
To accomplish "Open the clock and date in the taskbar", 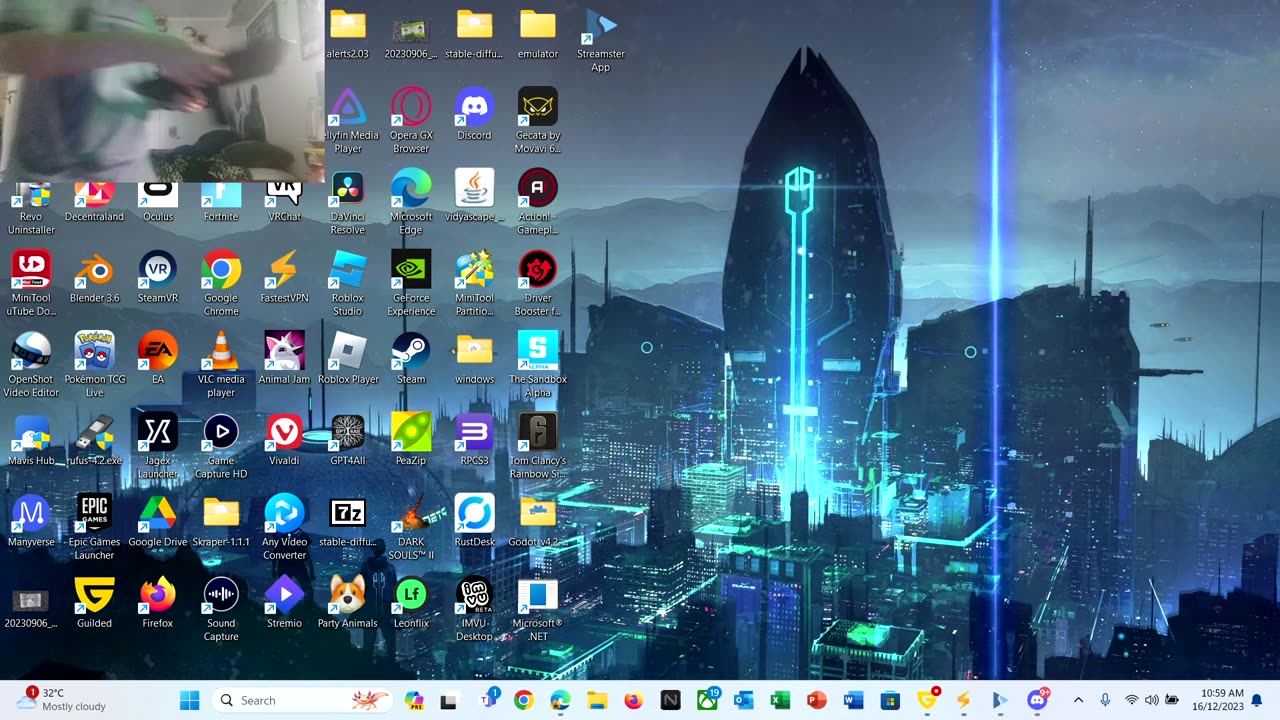I will click(1218, 700).
